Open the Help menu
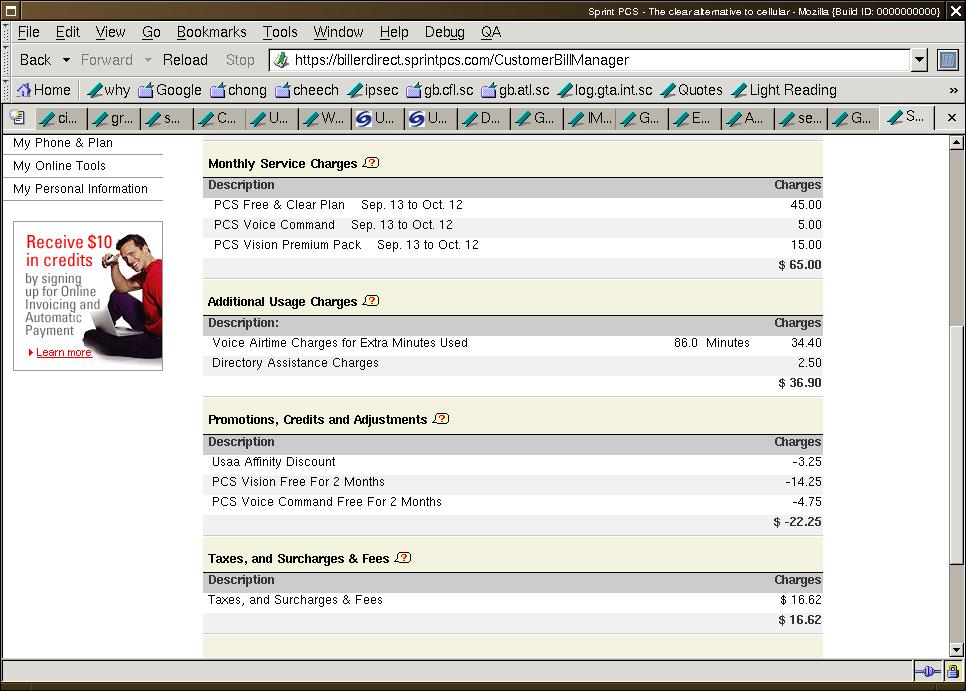The image size is (966, 691). point(394,32)
